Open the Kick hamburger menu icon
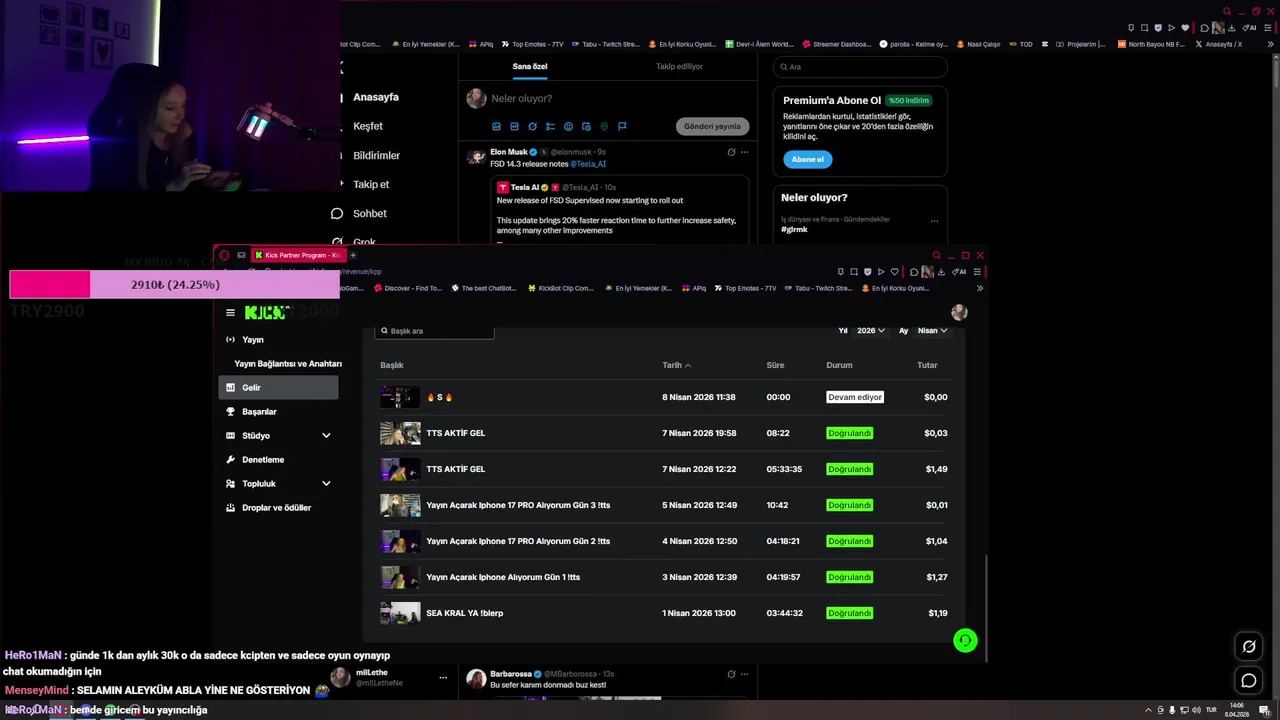1280x720 pixels. coord(230,312)
